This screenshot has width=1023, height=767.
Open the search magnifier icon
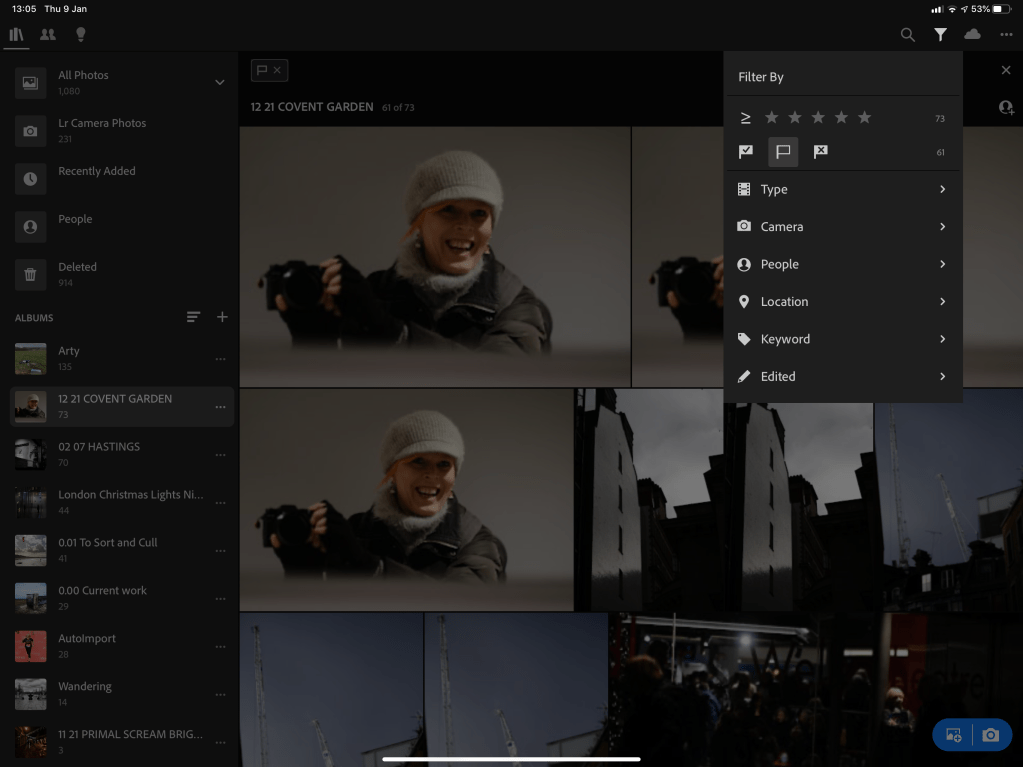[x=907, y=35]
